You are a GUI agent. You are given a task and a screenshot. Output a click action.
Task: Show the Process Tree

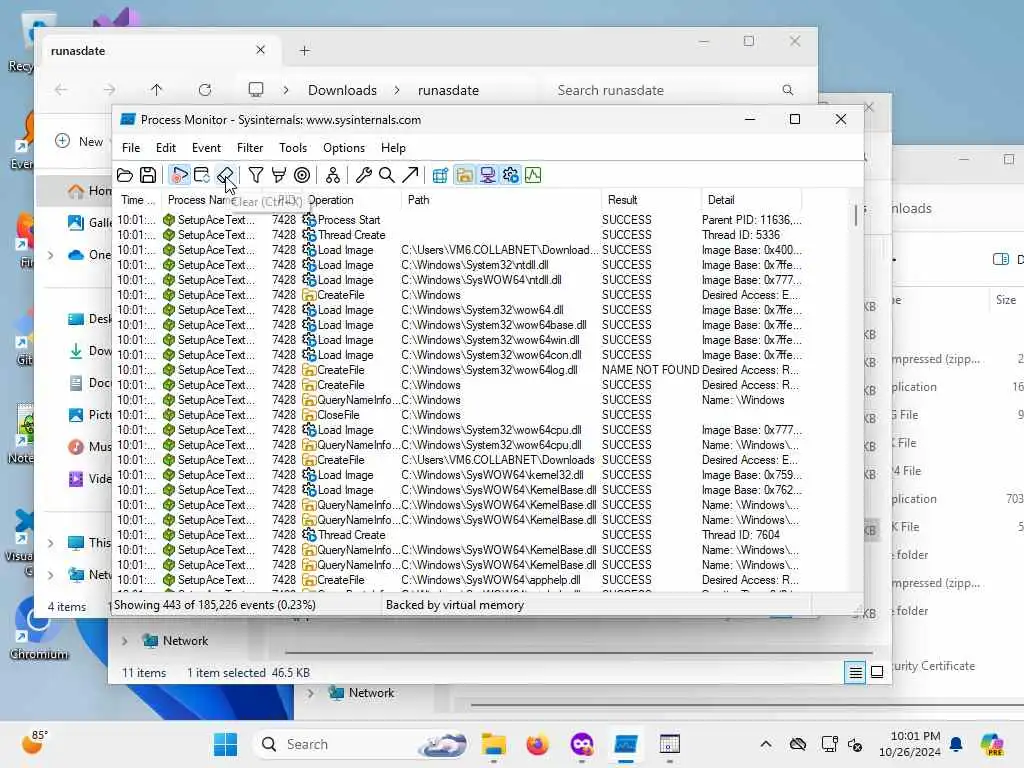(333, 175)
